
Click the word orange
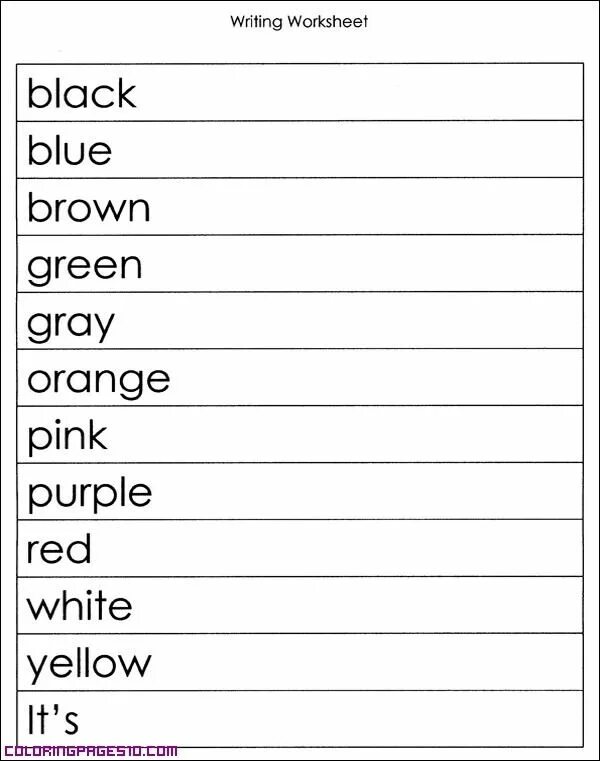(99, 381)
